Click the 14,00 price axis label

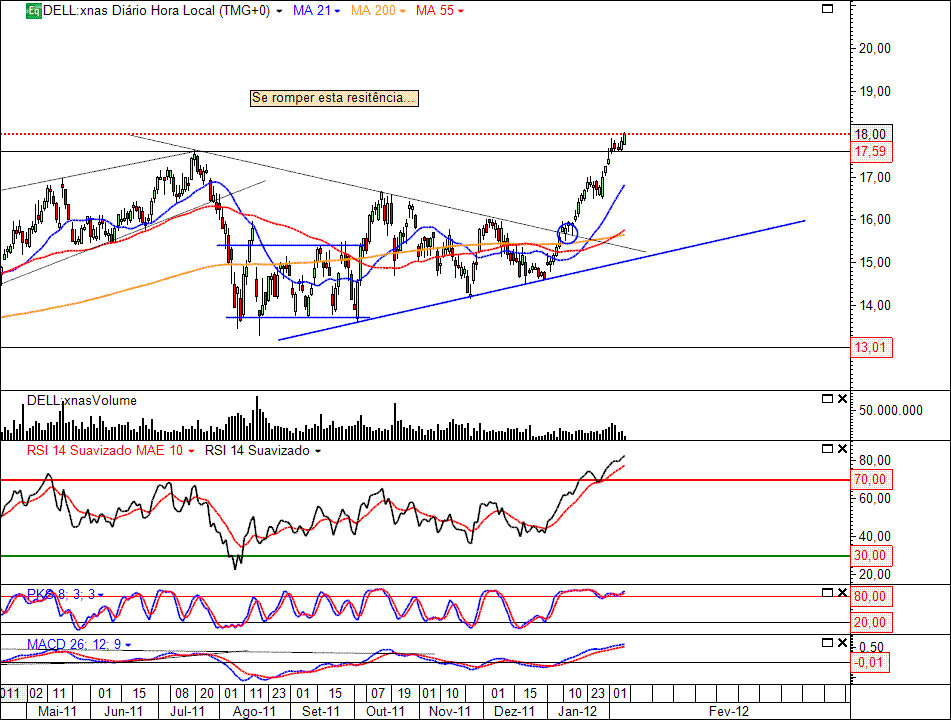[875, 306]
